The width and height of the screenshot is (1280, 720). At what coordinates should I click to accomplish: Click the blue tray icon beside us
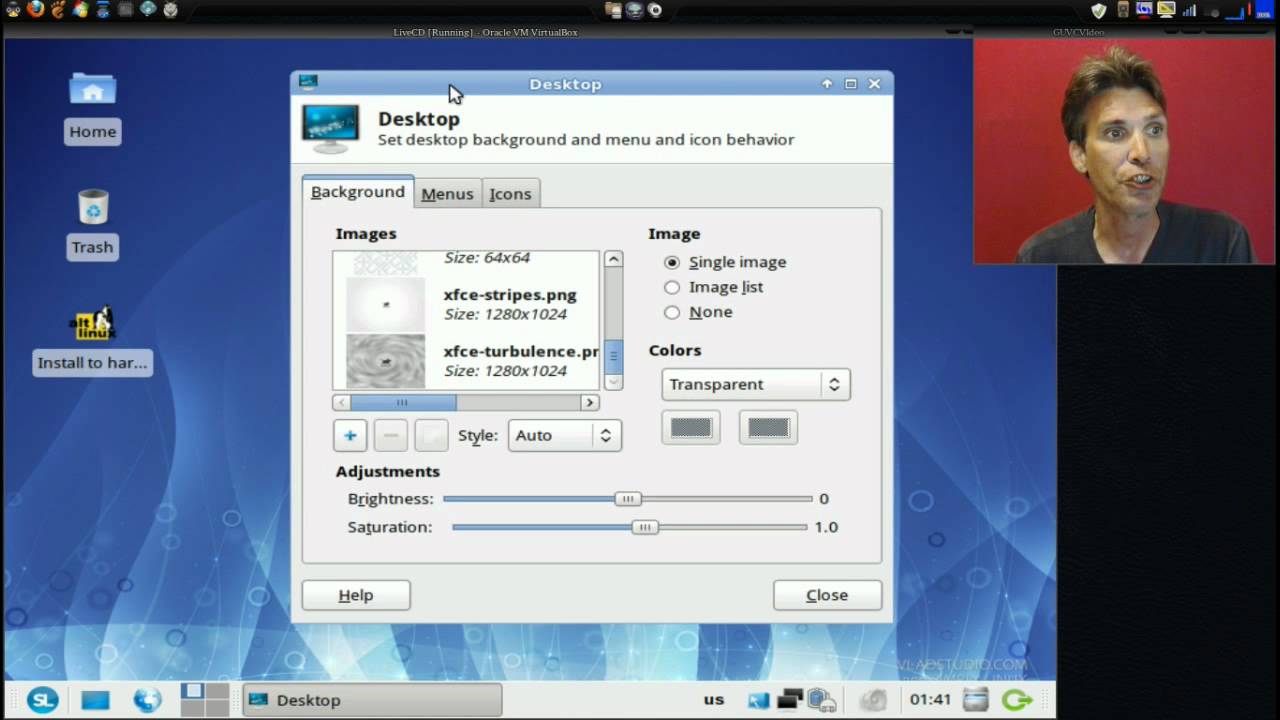pos(758,700)
